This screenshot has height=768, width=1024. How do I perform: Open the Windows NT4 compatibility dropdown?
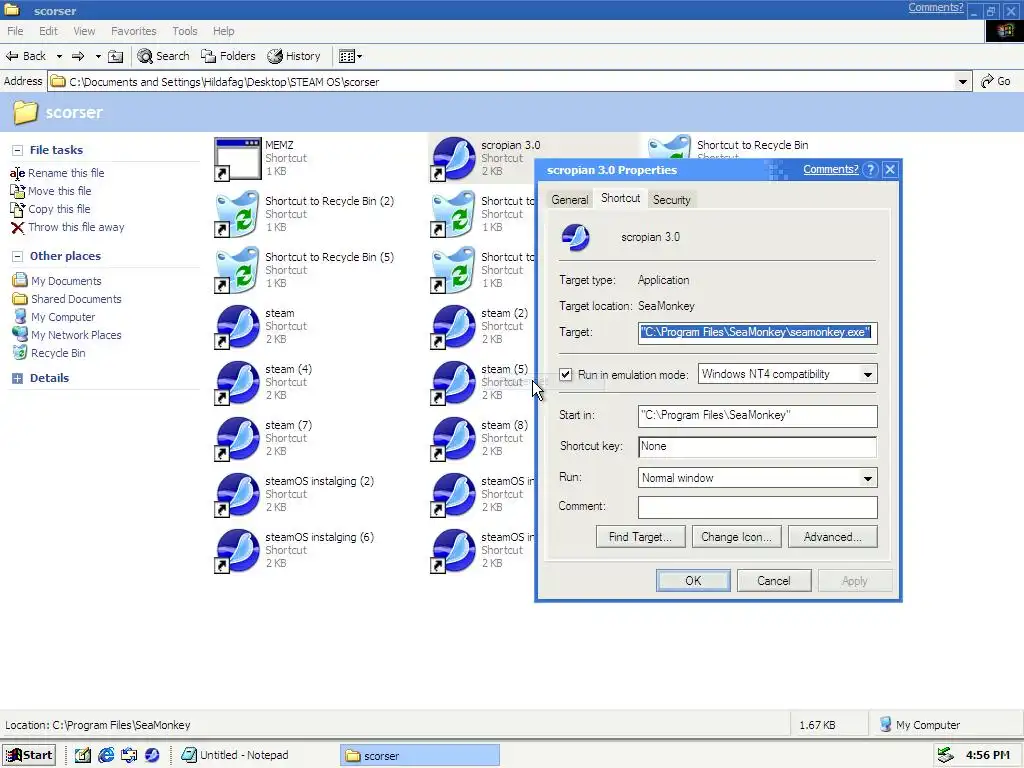[867, 375]
